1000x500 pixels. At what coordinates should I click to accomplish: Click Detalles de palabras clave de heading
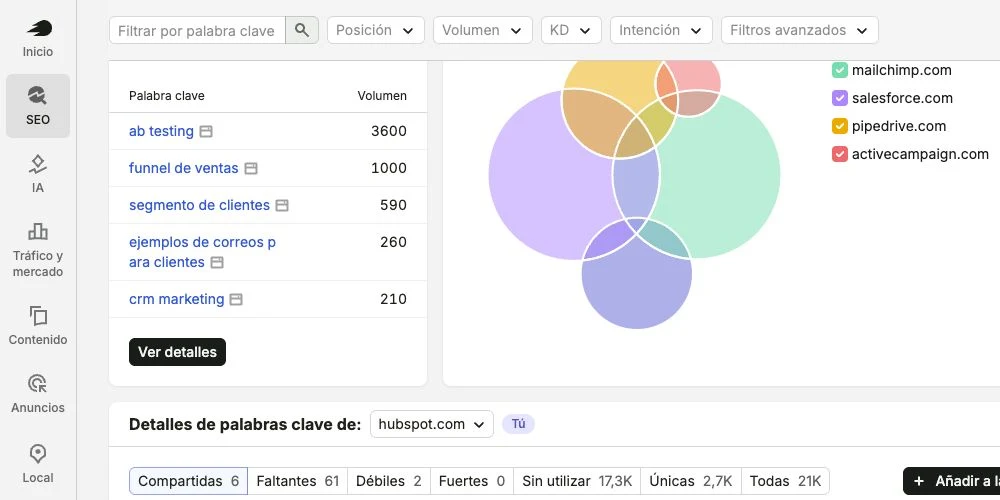245,425
